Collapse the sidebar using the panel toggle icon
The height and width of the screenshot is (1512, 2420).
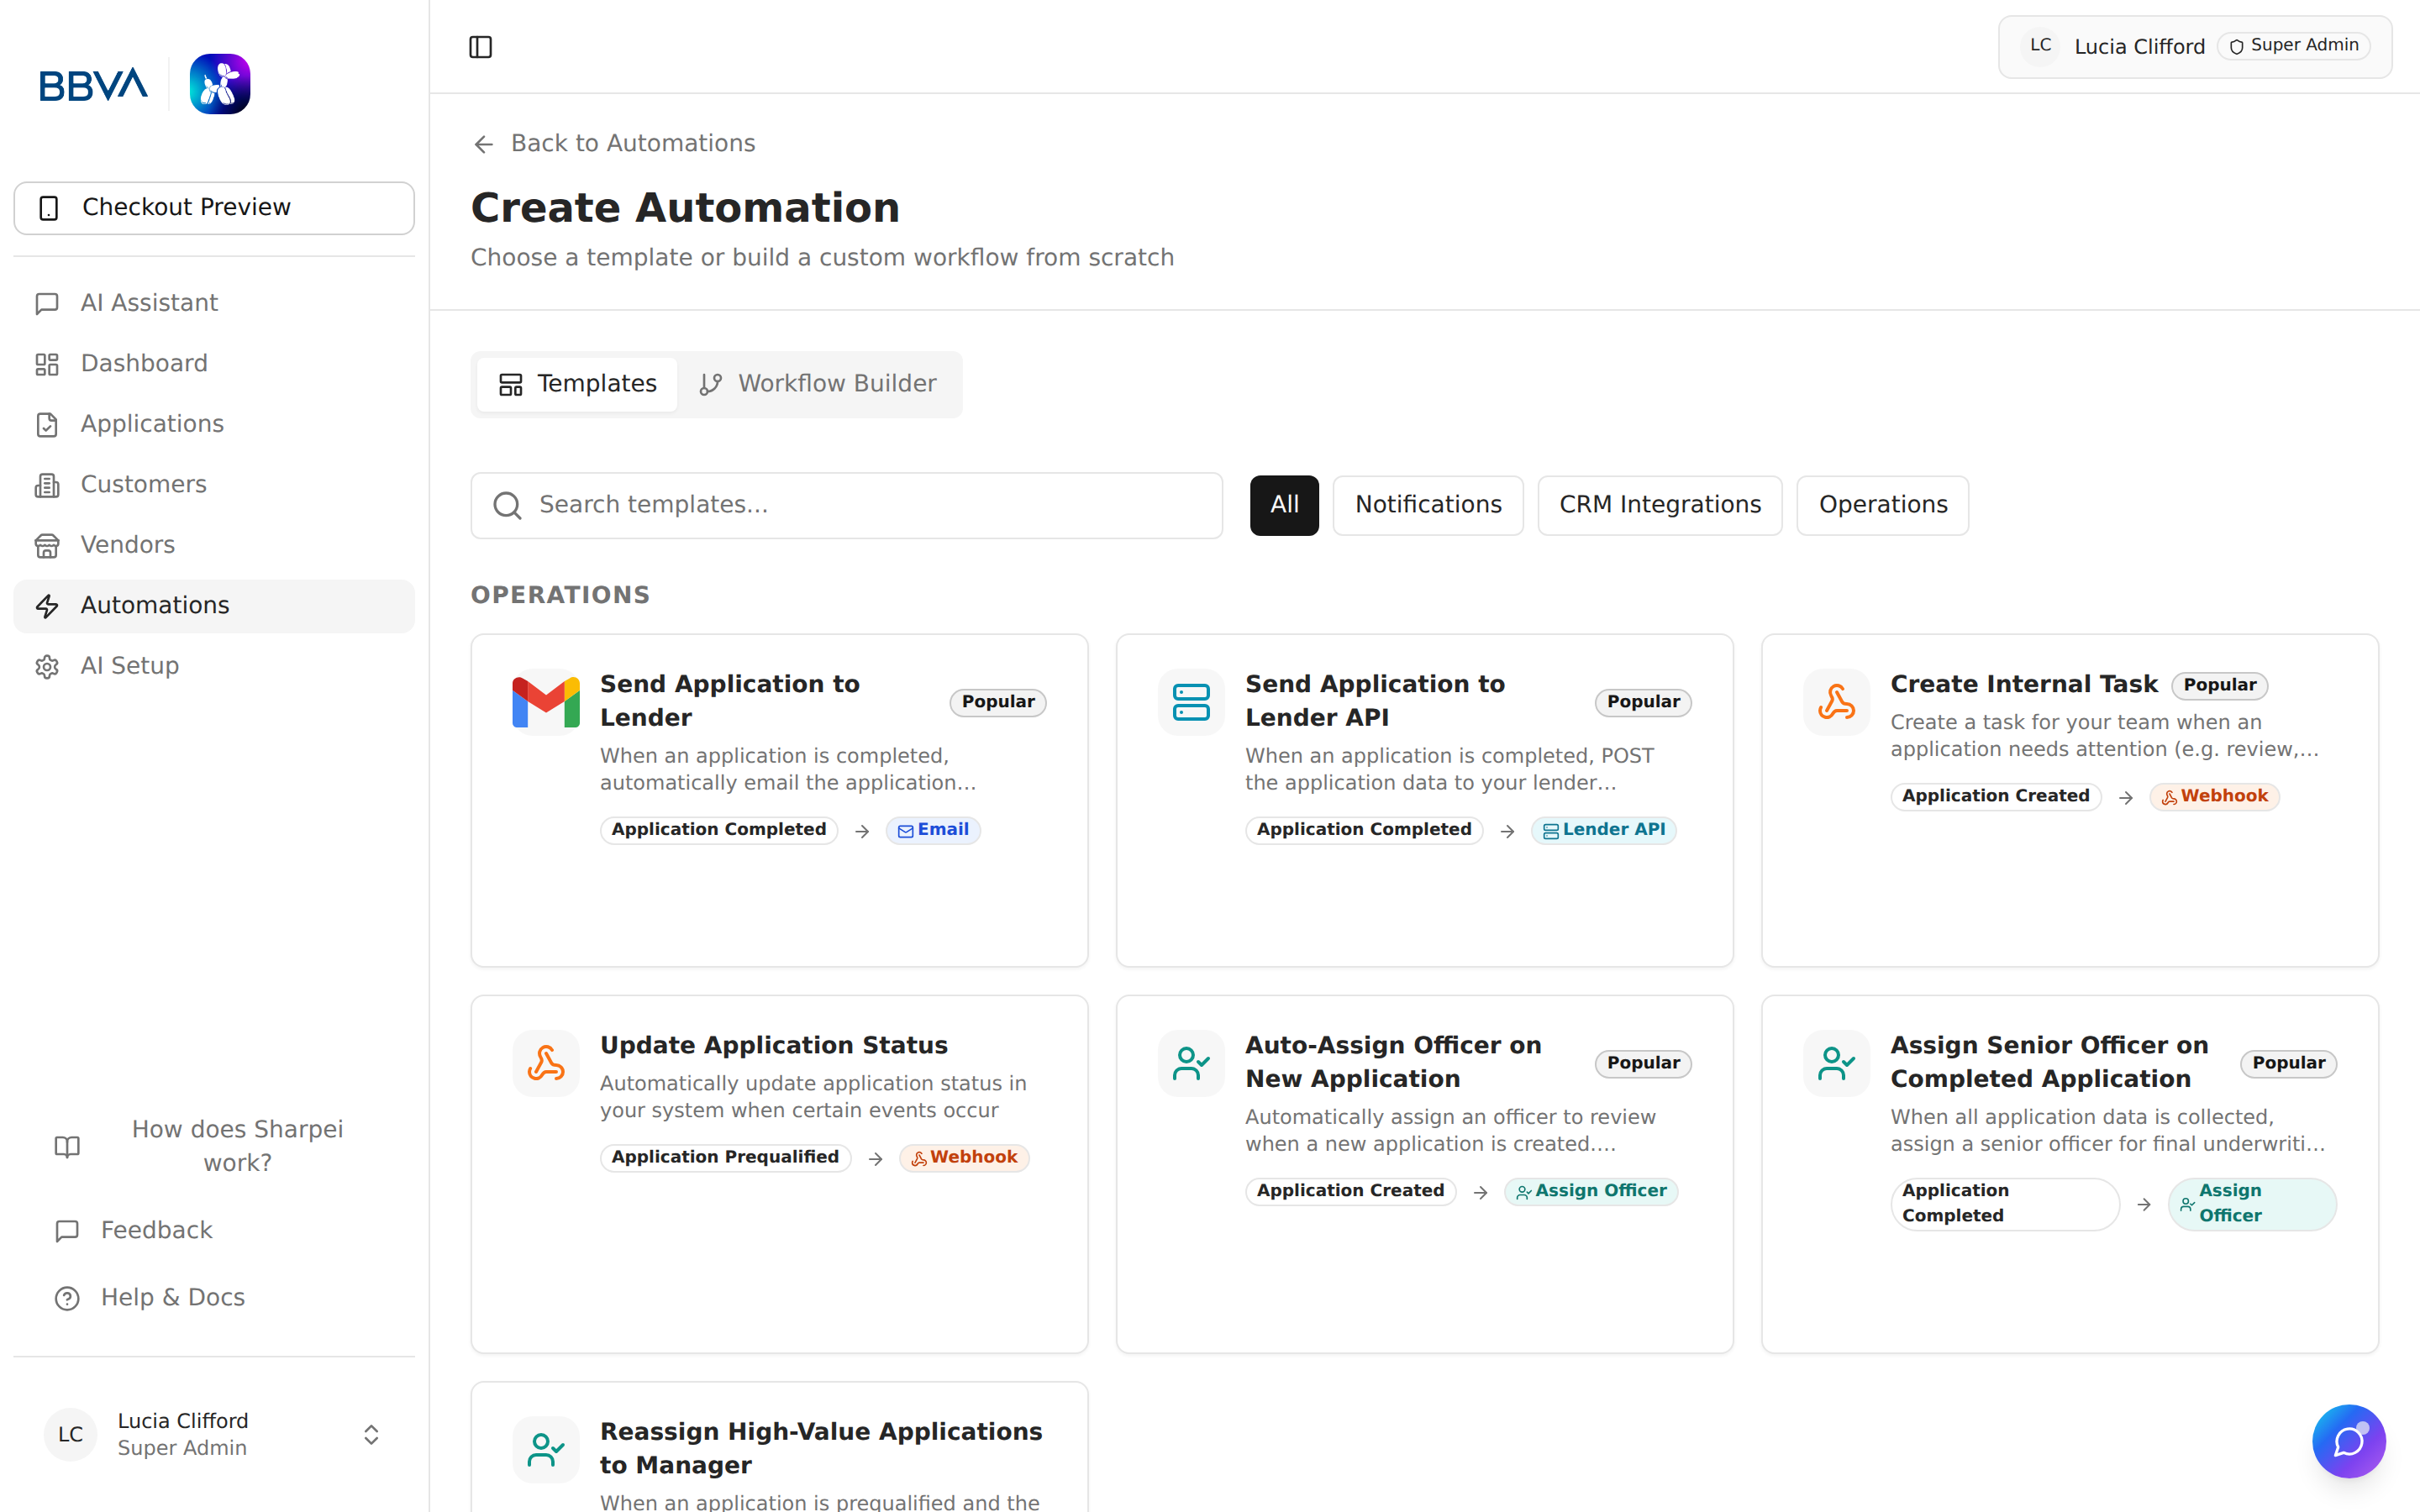click(x=481, y=46)
